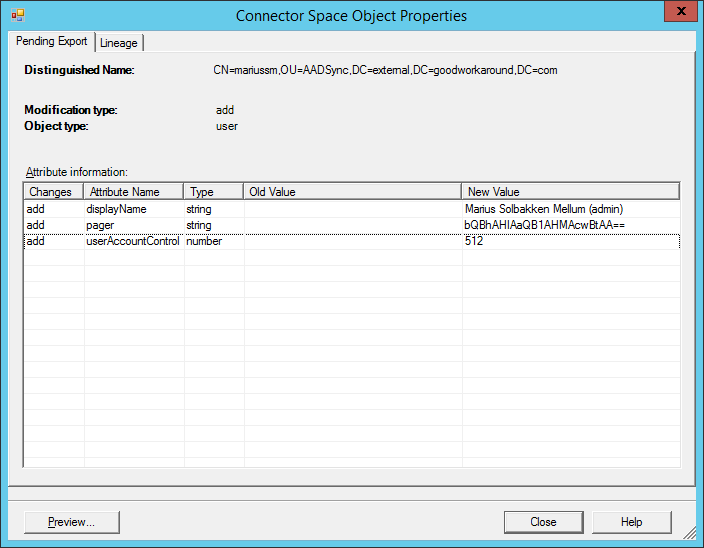This screenshot has height=548, width=704.
Task: Click the window system icon in title bar
Action: pyautogui.click(x=17, y=15)
